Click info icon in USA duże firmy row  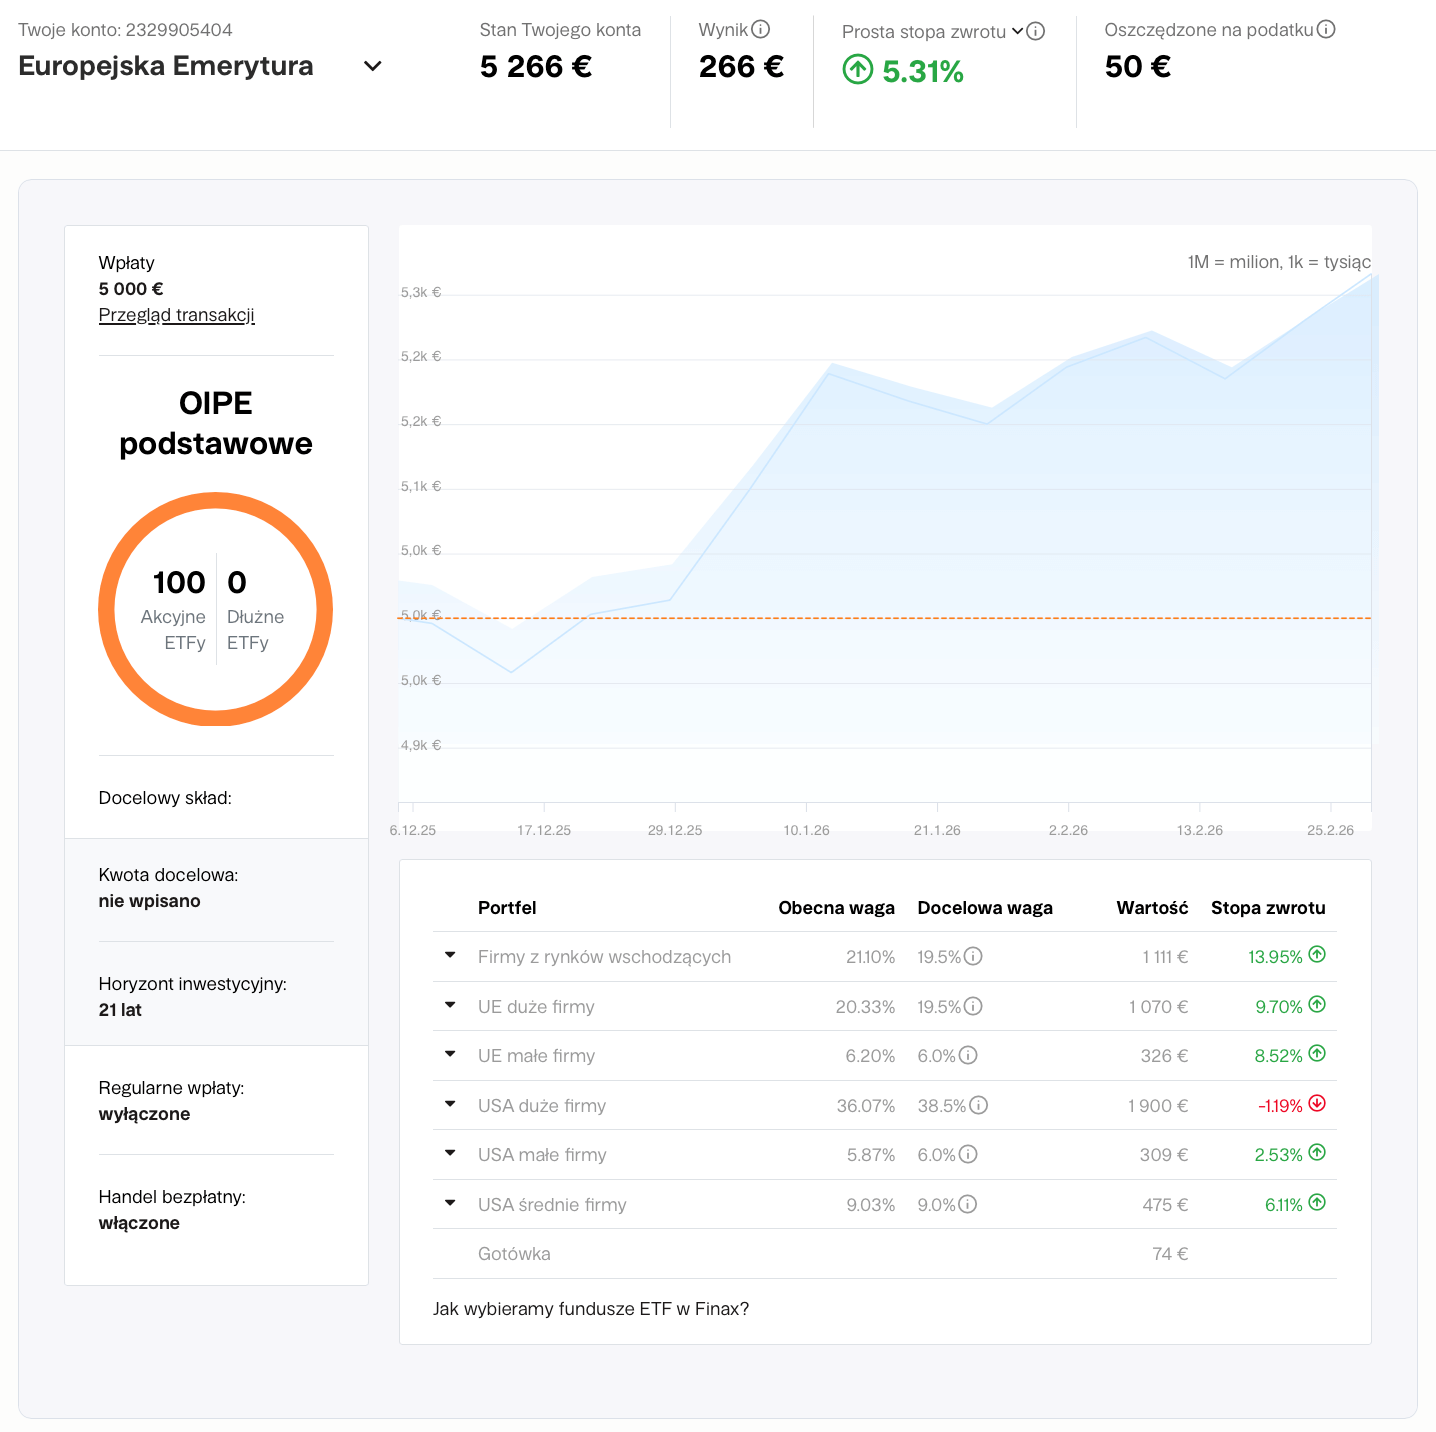coord(978,1105)
